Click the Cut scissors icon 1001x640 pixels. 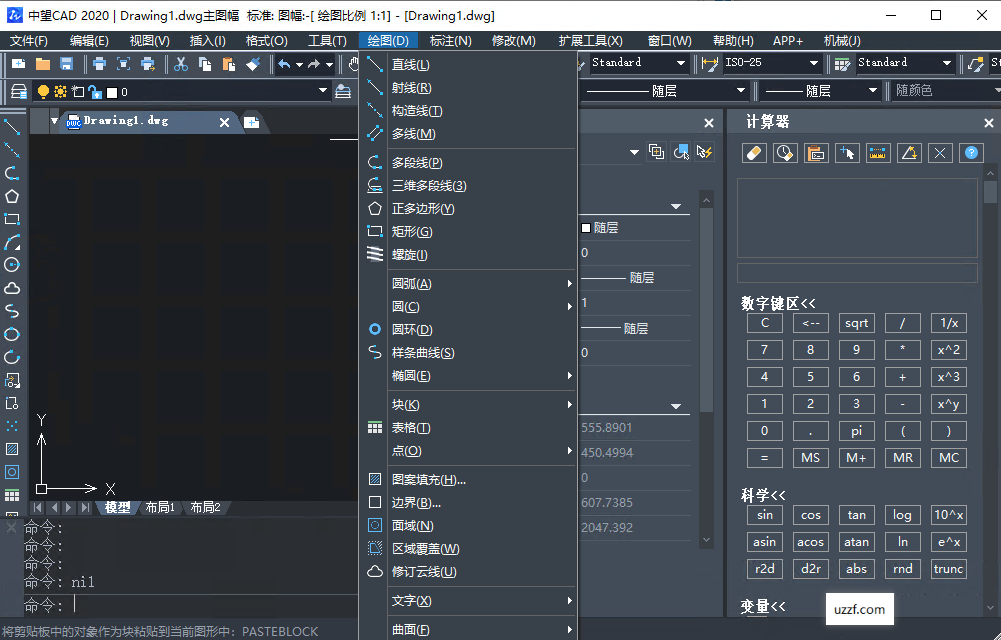pyautogui.click(x=180, y=64)
